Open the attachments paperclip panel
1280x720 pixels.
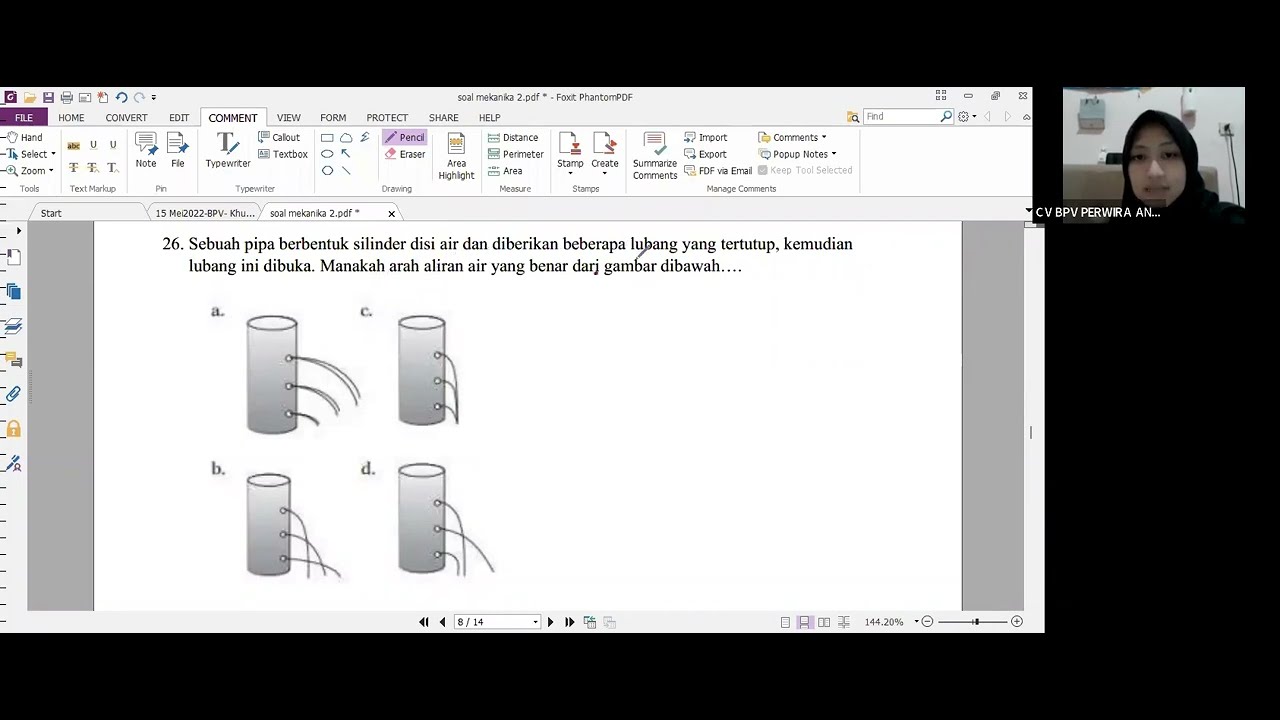click(x=13, y=394)
